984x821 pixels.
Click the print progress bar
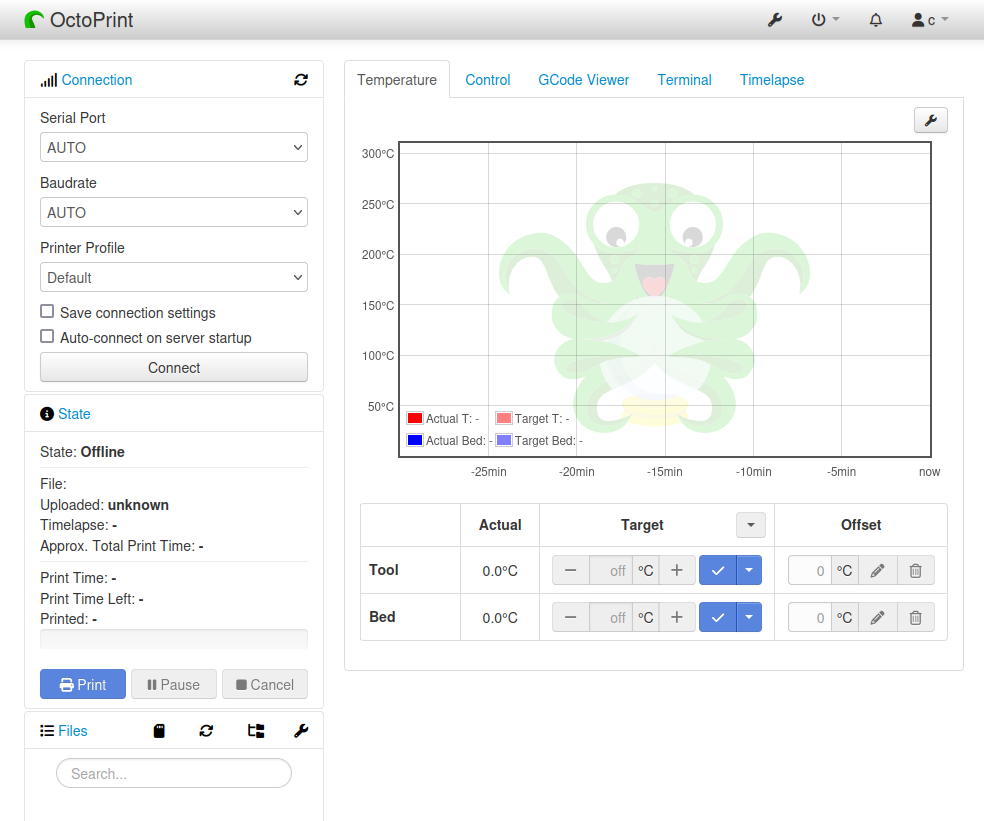pyautogui.click(x=174, y=639)
